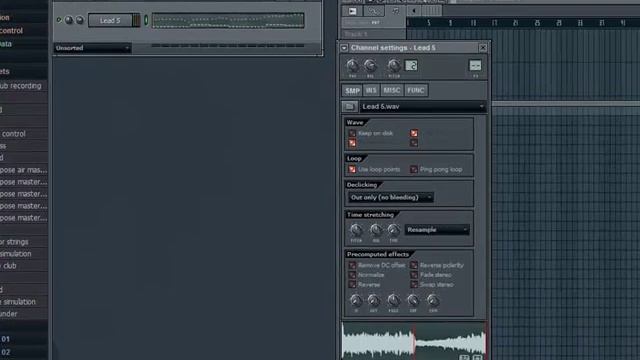Click bar 5 on the playlist timeline

(429, 23)
